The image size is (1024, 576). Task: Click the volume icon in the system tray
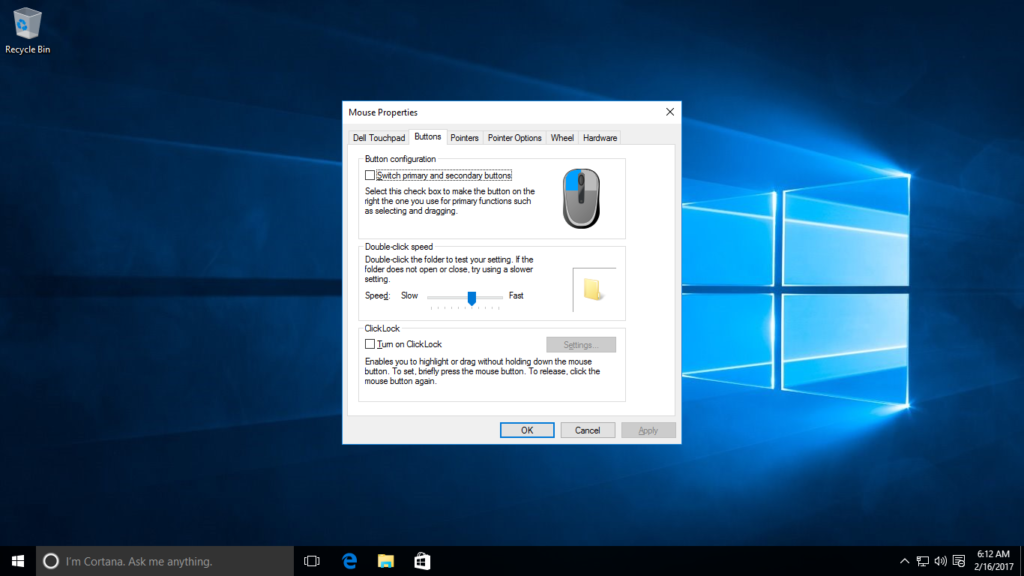point(940,560)
